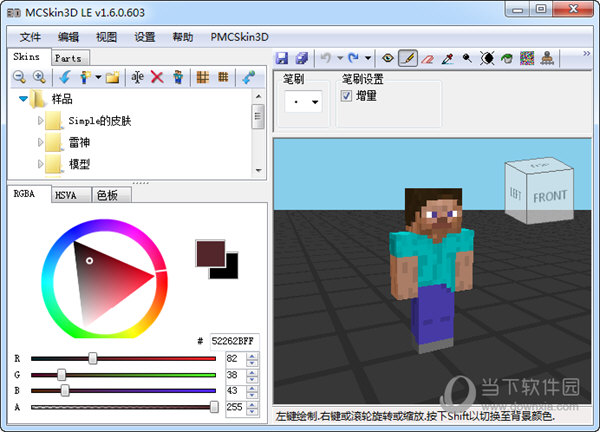Click the new skin character icon
Viewport: 600px width, 432px height.
[85, 77]
